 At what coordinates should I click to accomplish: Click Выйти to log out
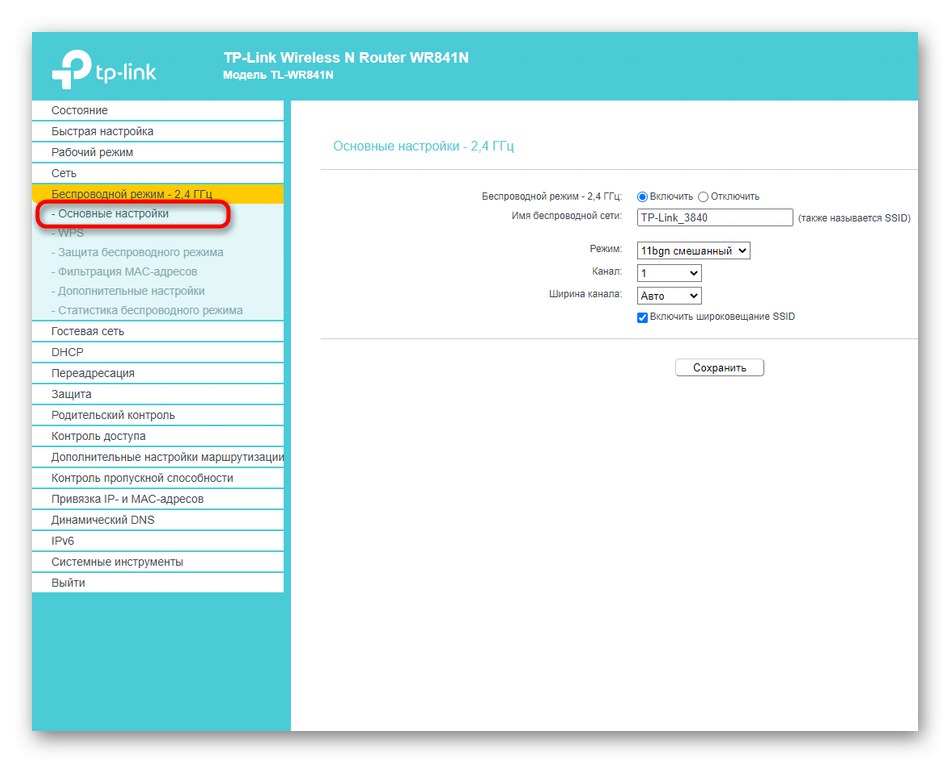tap(158, 583)
